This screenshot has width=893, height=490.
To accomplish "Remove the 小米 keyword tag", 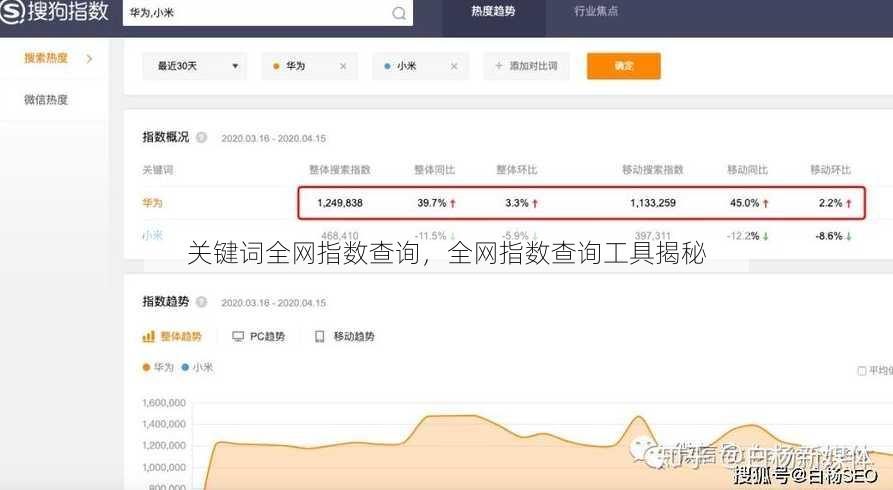I will click(454, 66).
